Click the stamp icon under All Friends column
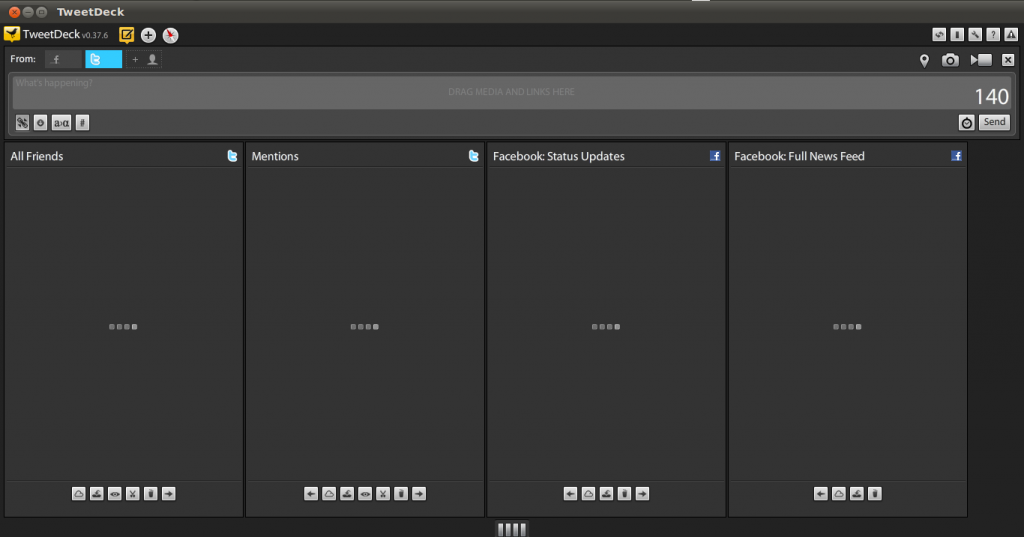The height and width of the screenshot is (537, 1024). click(x=97, y=494)
